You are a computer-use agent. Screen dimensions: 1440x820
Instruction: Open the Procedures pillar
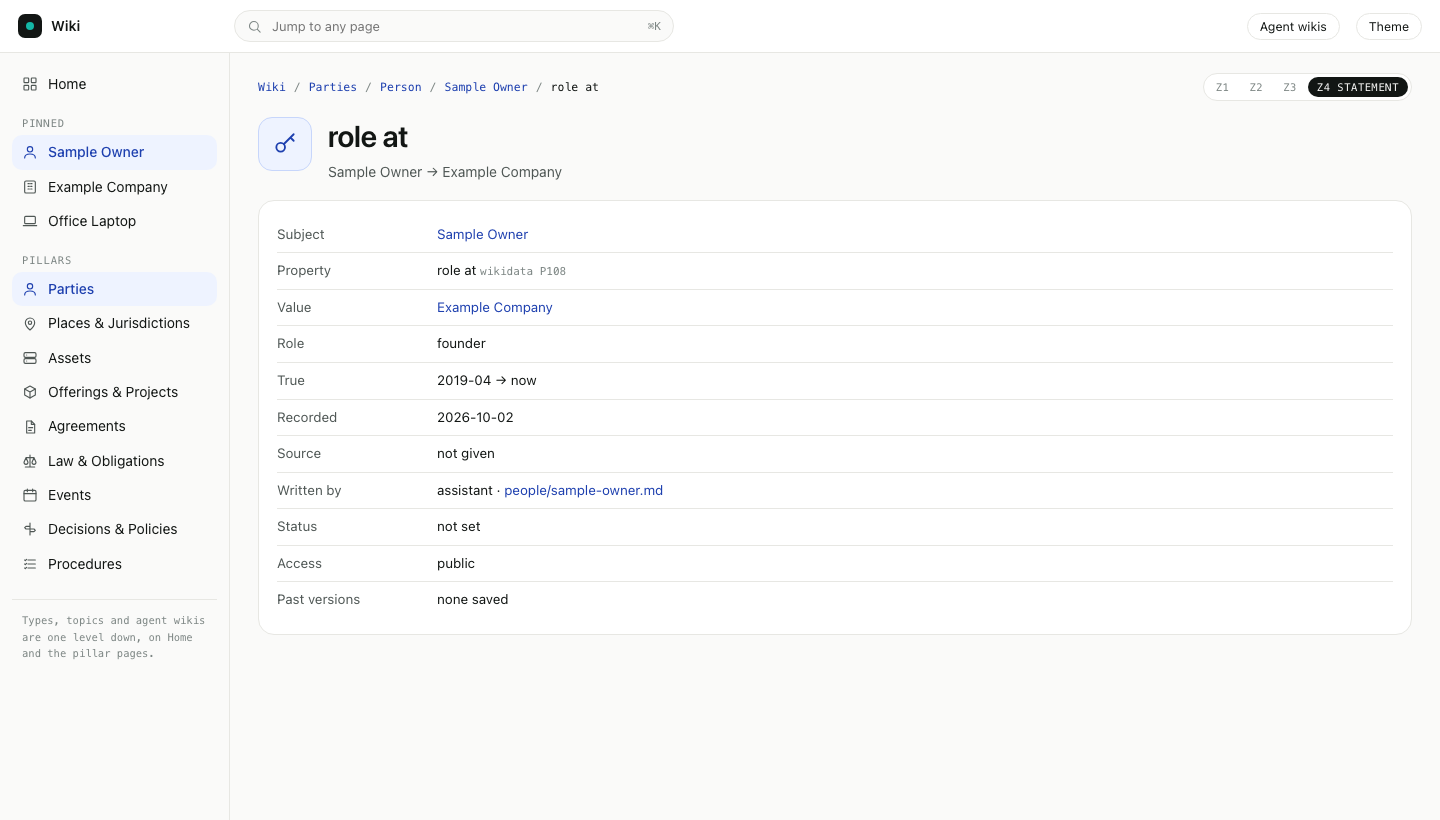click(x=114, y=564)
